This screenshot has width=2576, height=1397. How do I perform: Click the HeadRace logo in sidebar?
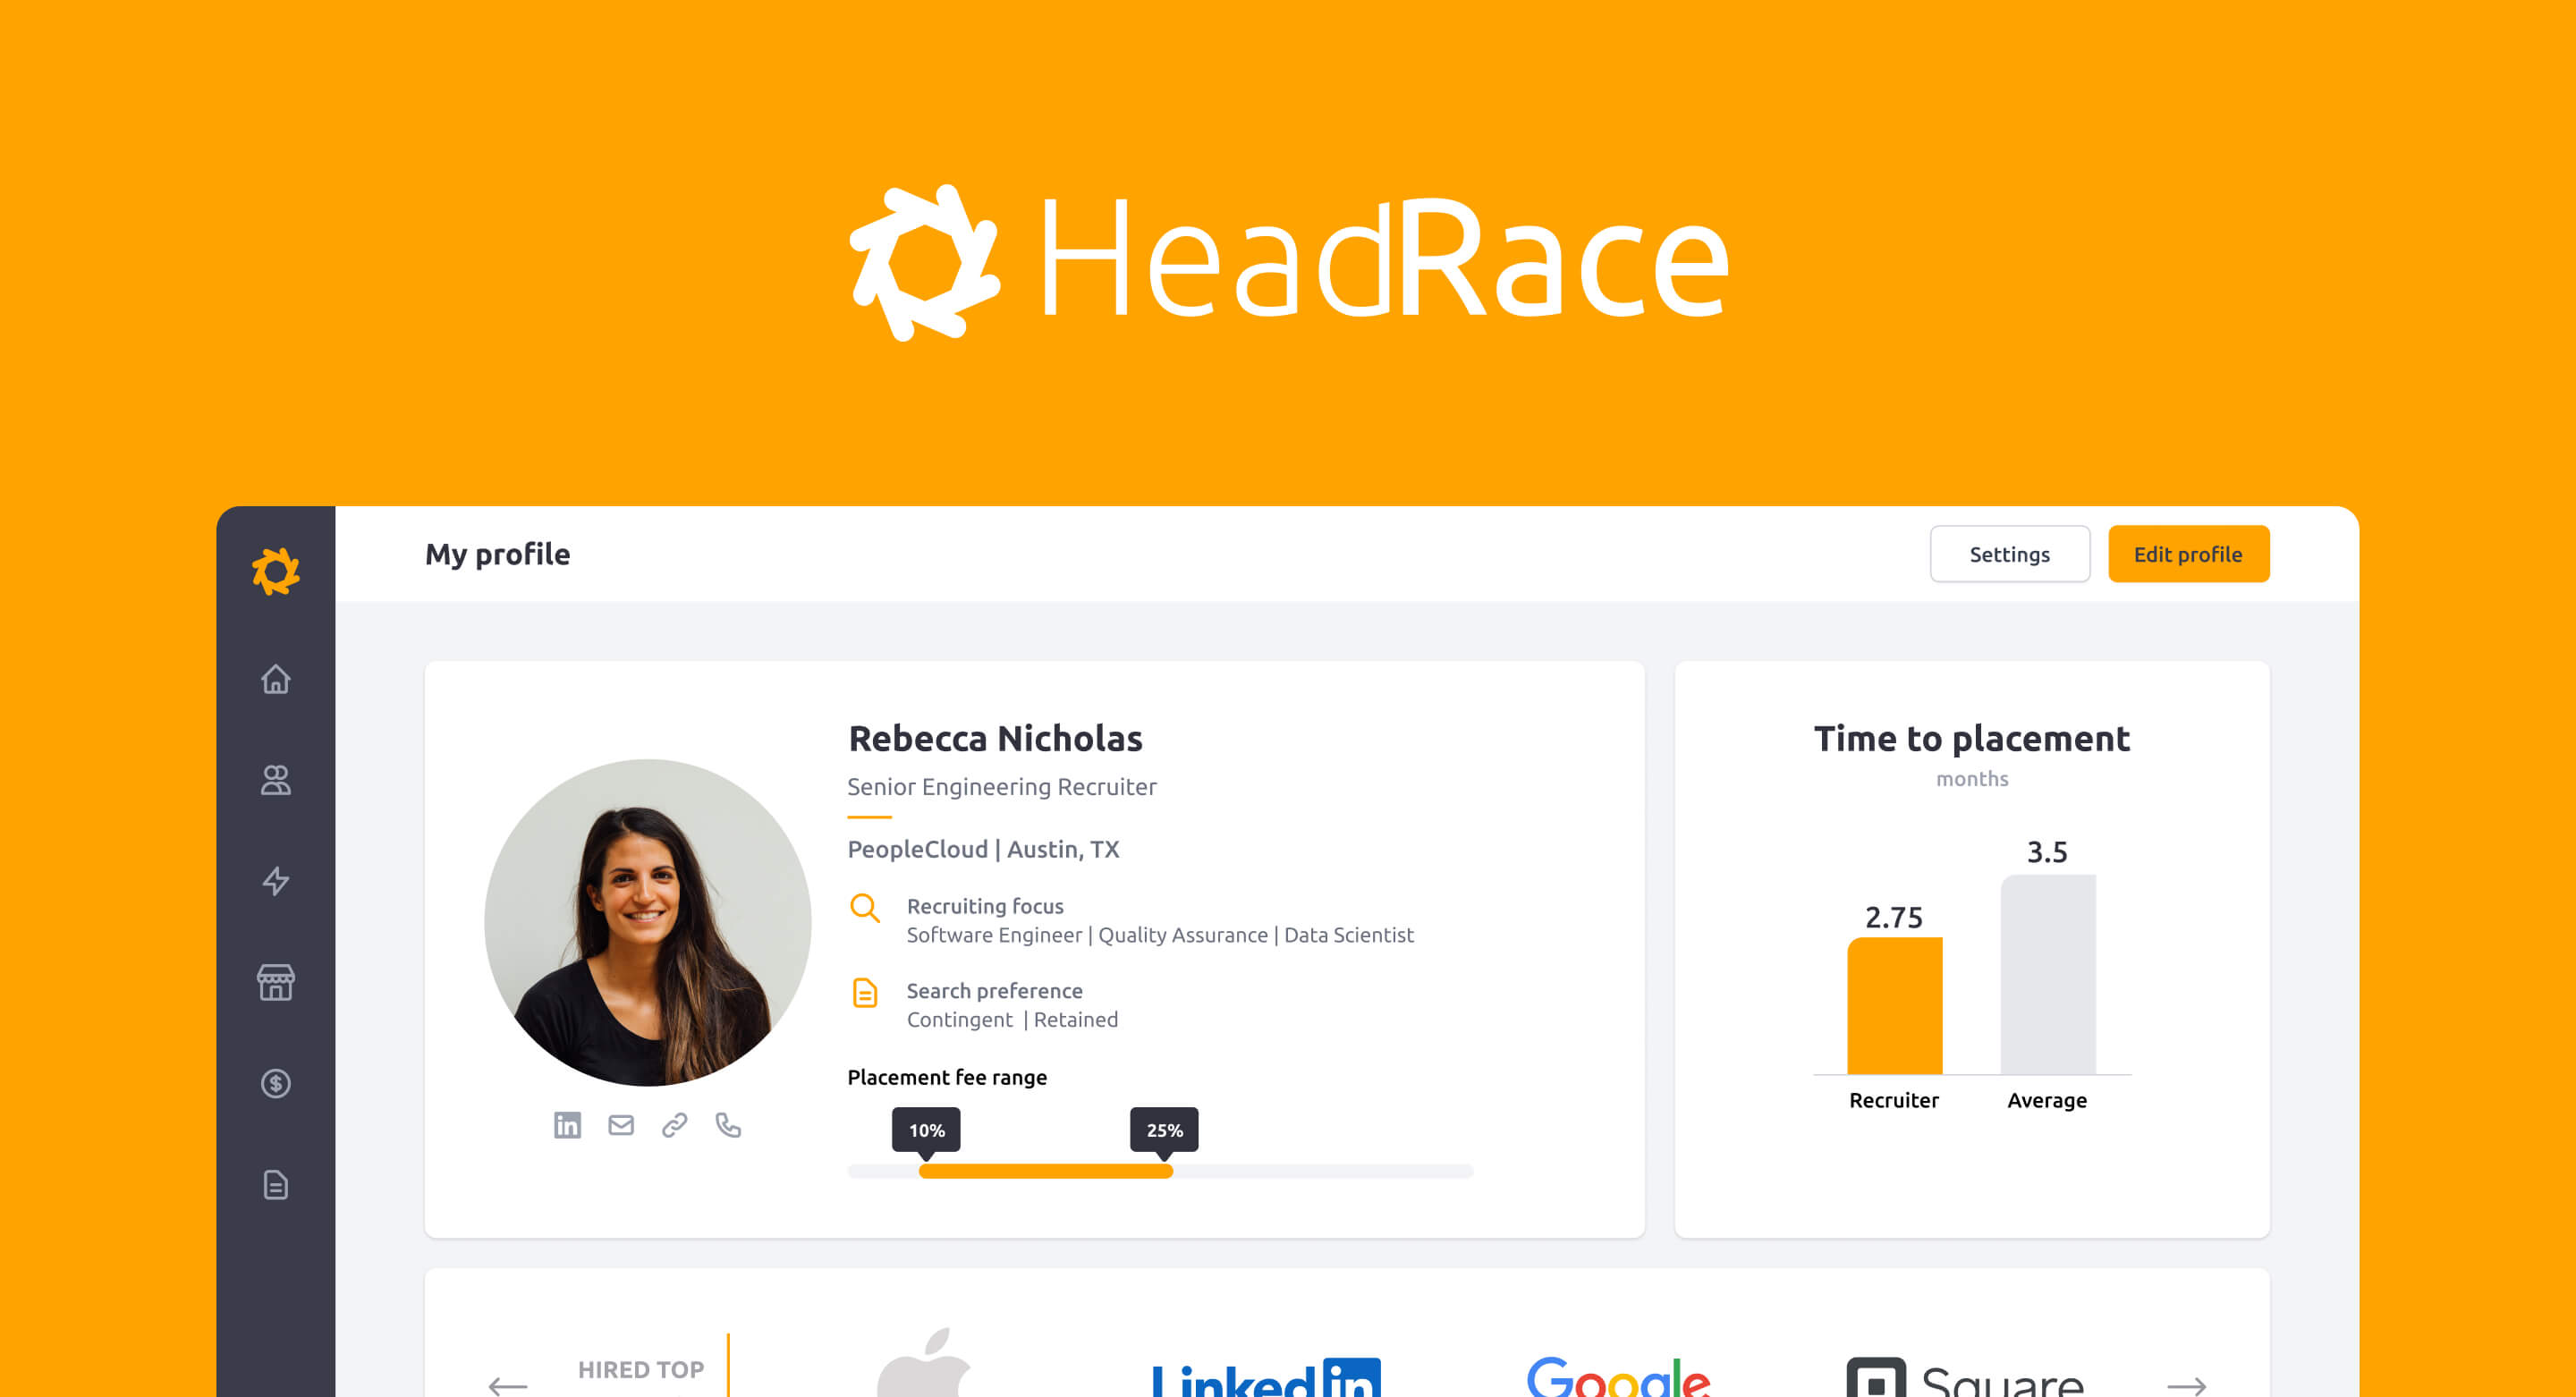coord(275,571)
